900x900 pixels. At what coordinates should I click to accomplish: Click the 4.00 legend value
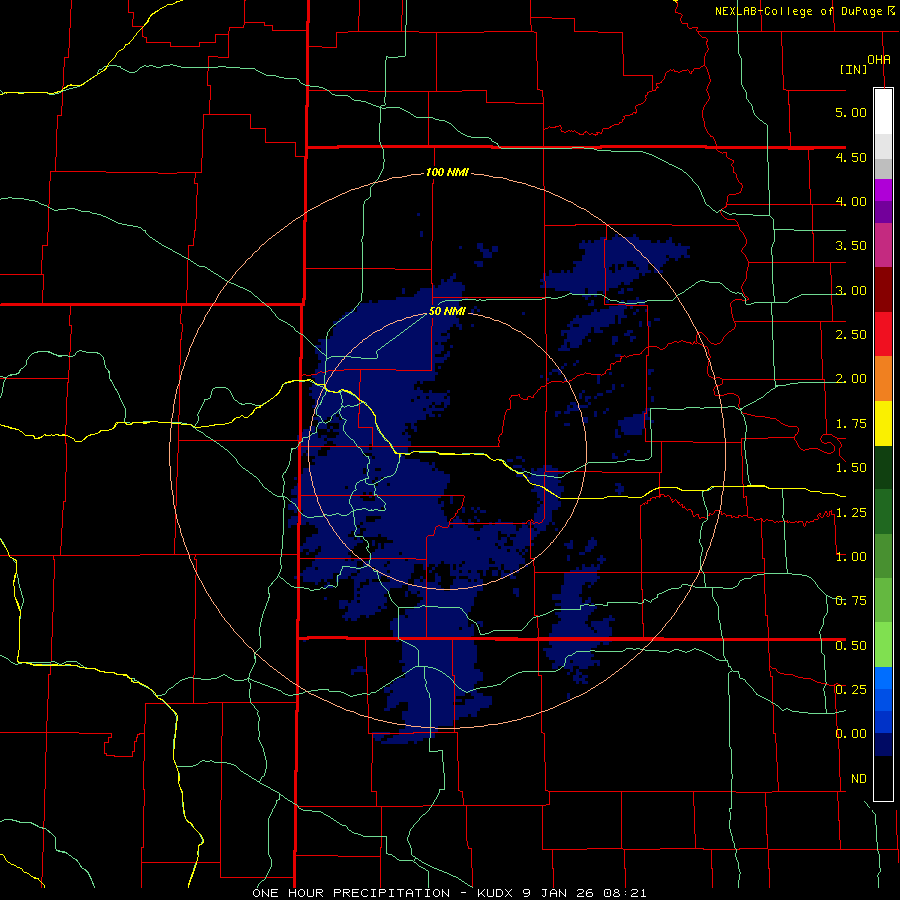[x=851, y=201]
